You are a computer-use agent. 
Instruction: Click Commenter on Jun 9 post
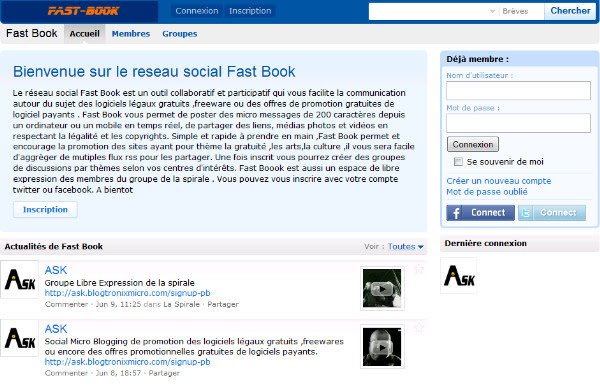tap(66, 304)
